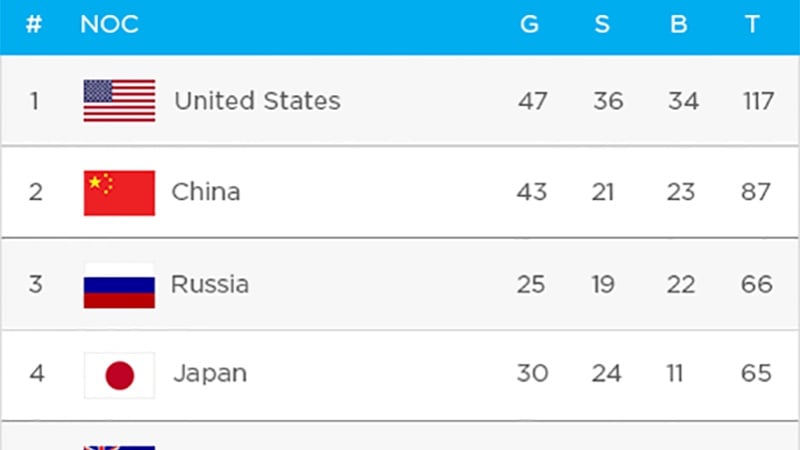Click China's gold count 43
800x450 pixels.
[532, 192]
